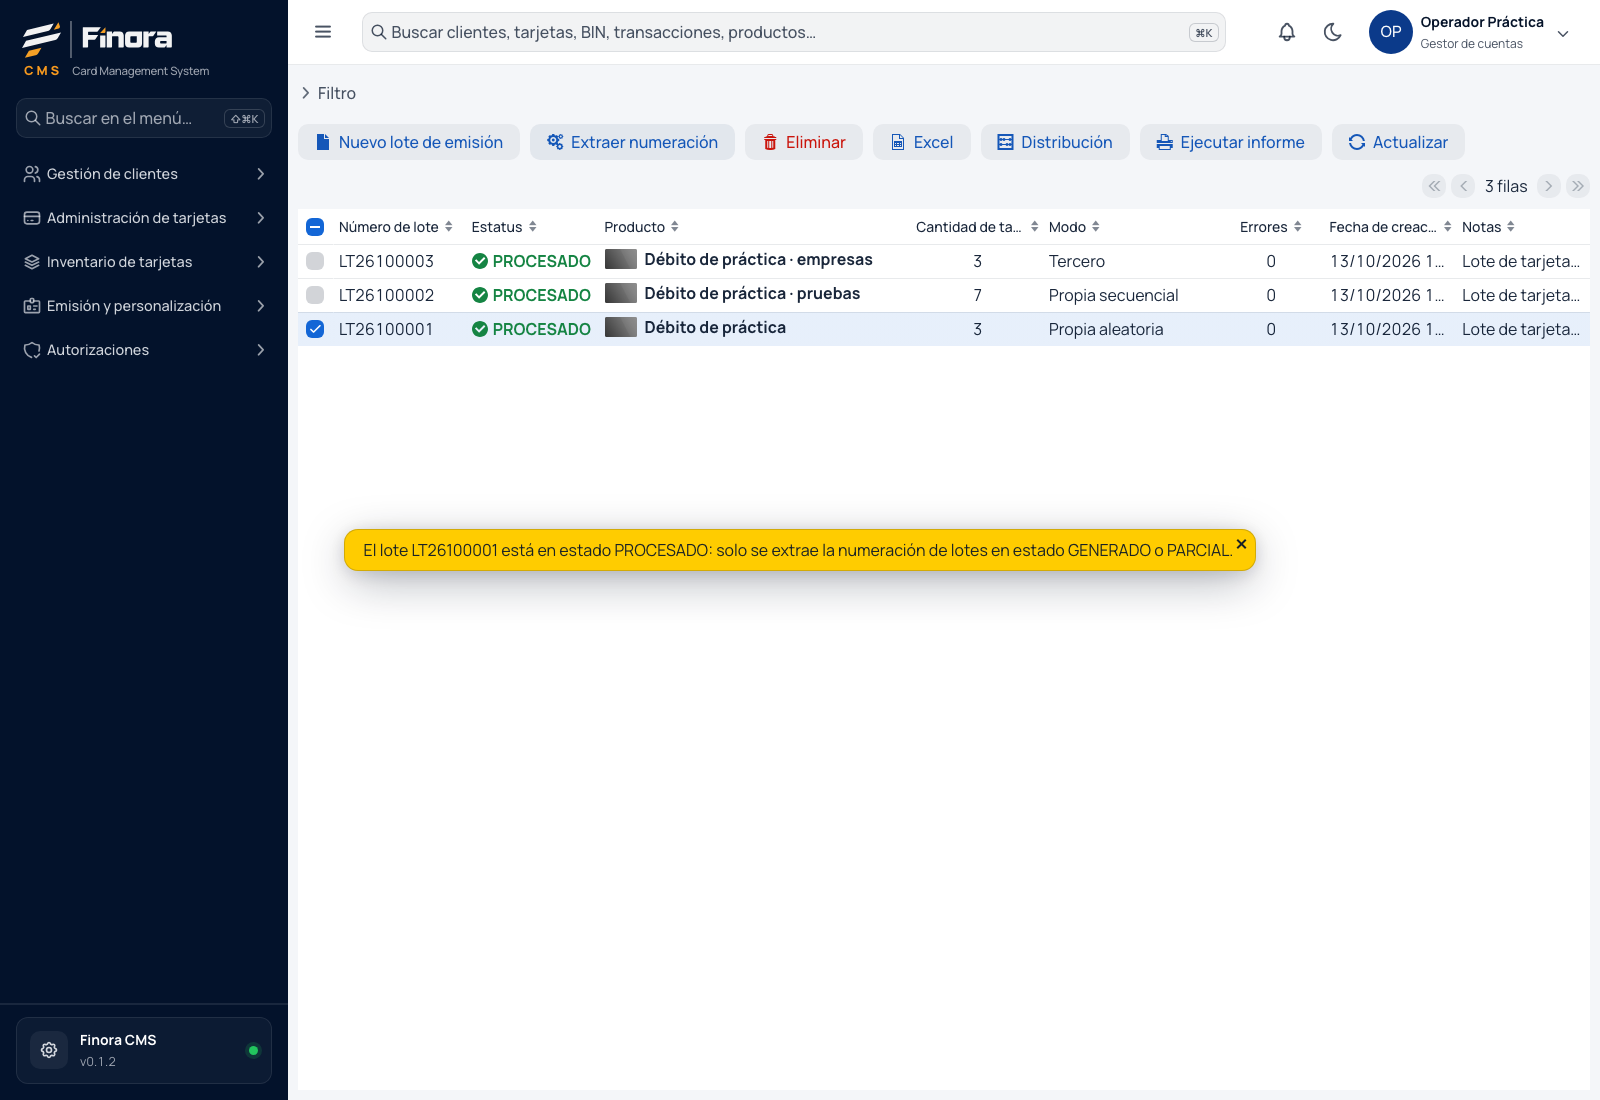The width and height of the screenshot is (1600, 1100).
Task: Expand Administración de tarjetas menu
Action: point(144,218)
